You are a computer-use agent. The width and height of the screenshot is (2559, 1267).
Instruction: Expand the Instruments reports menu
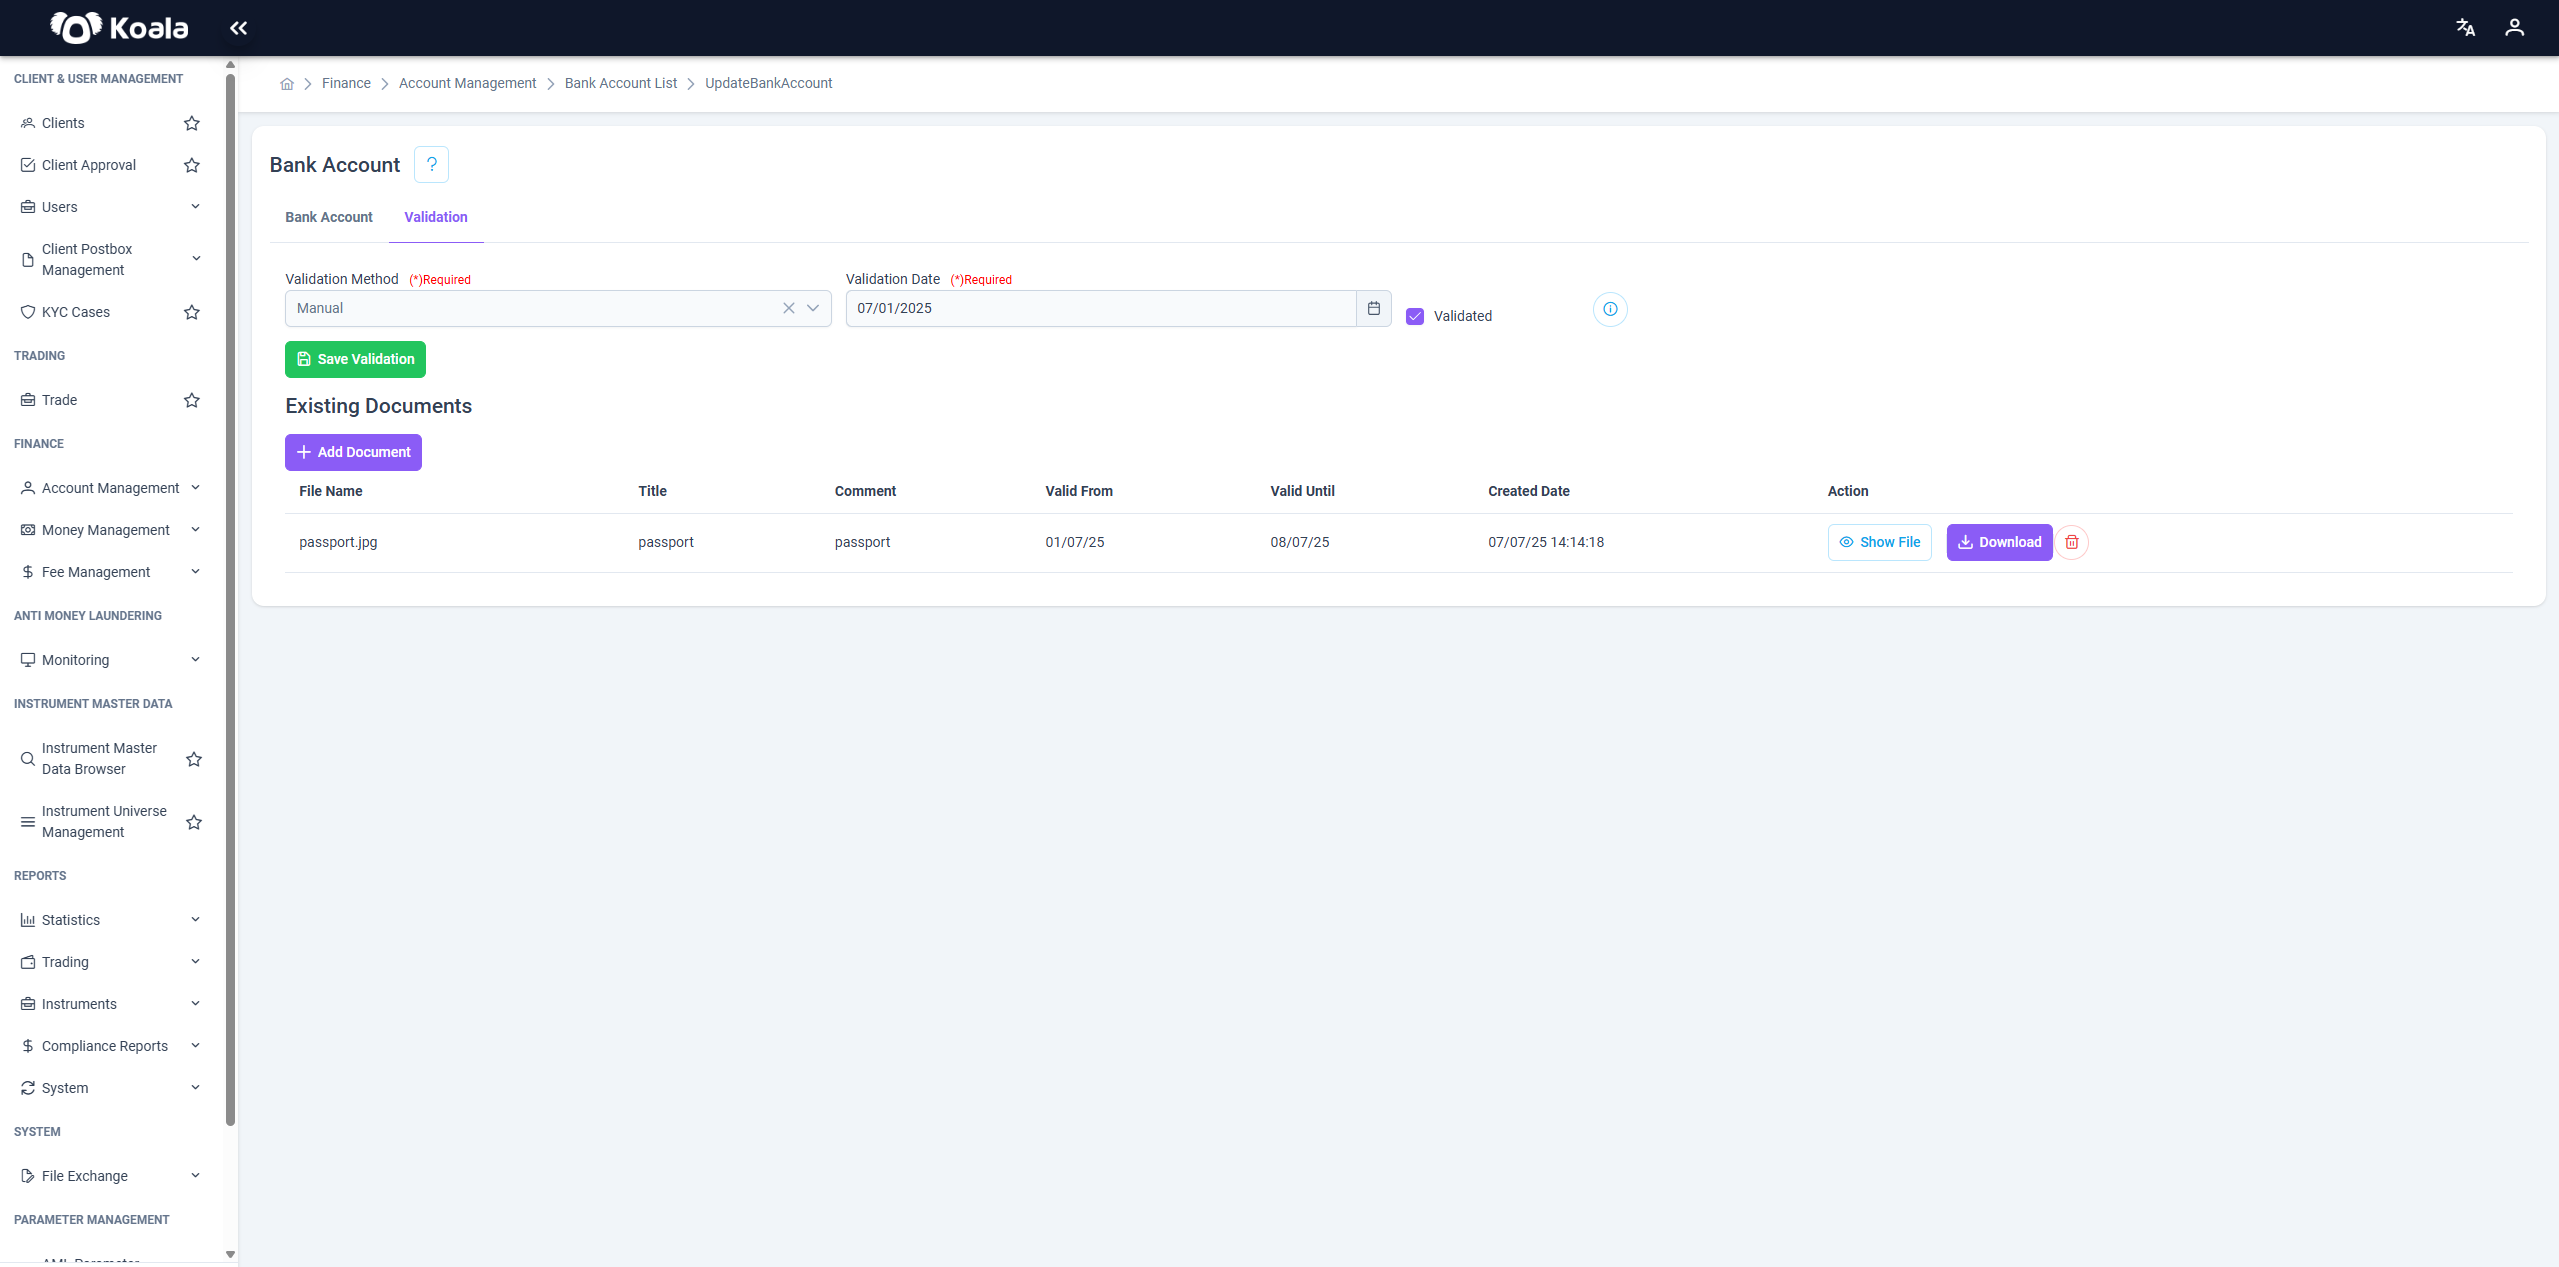coord(110,1004)
